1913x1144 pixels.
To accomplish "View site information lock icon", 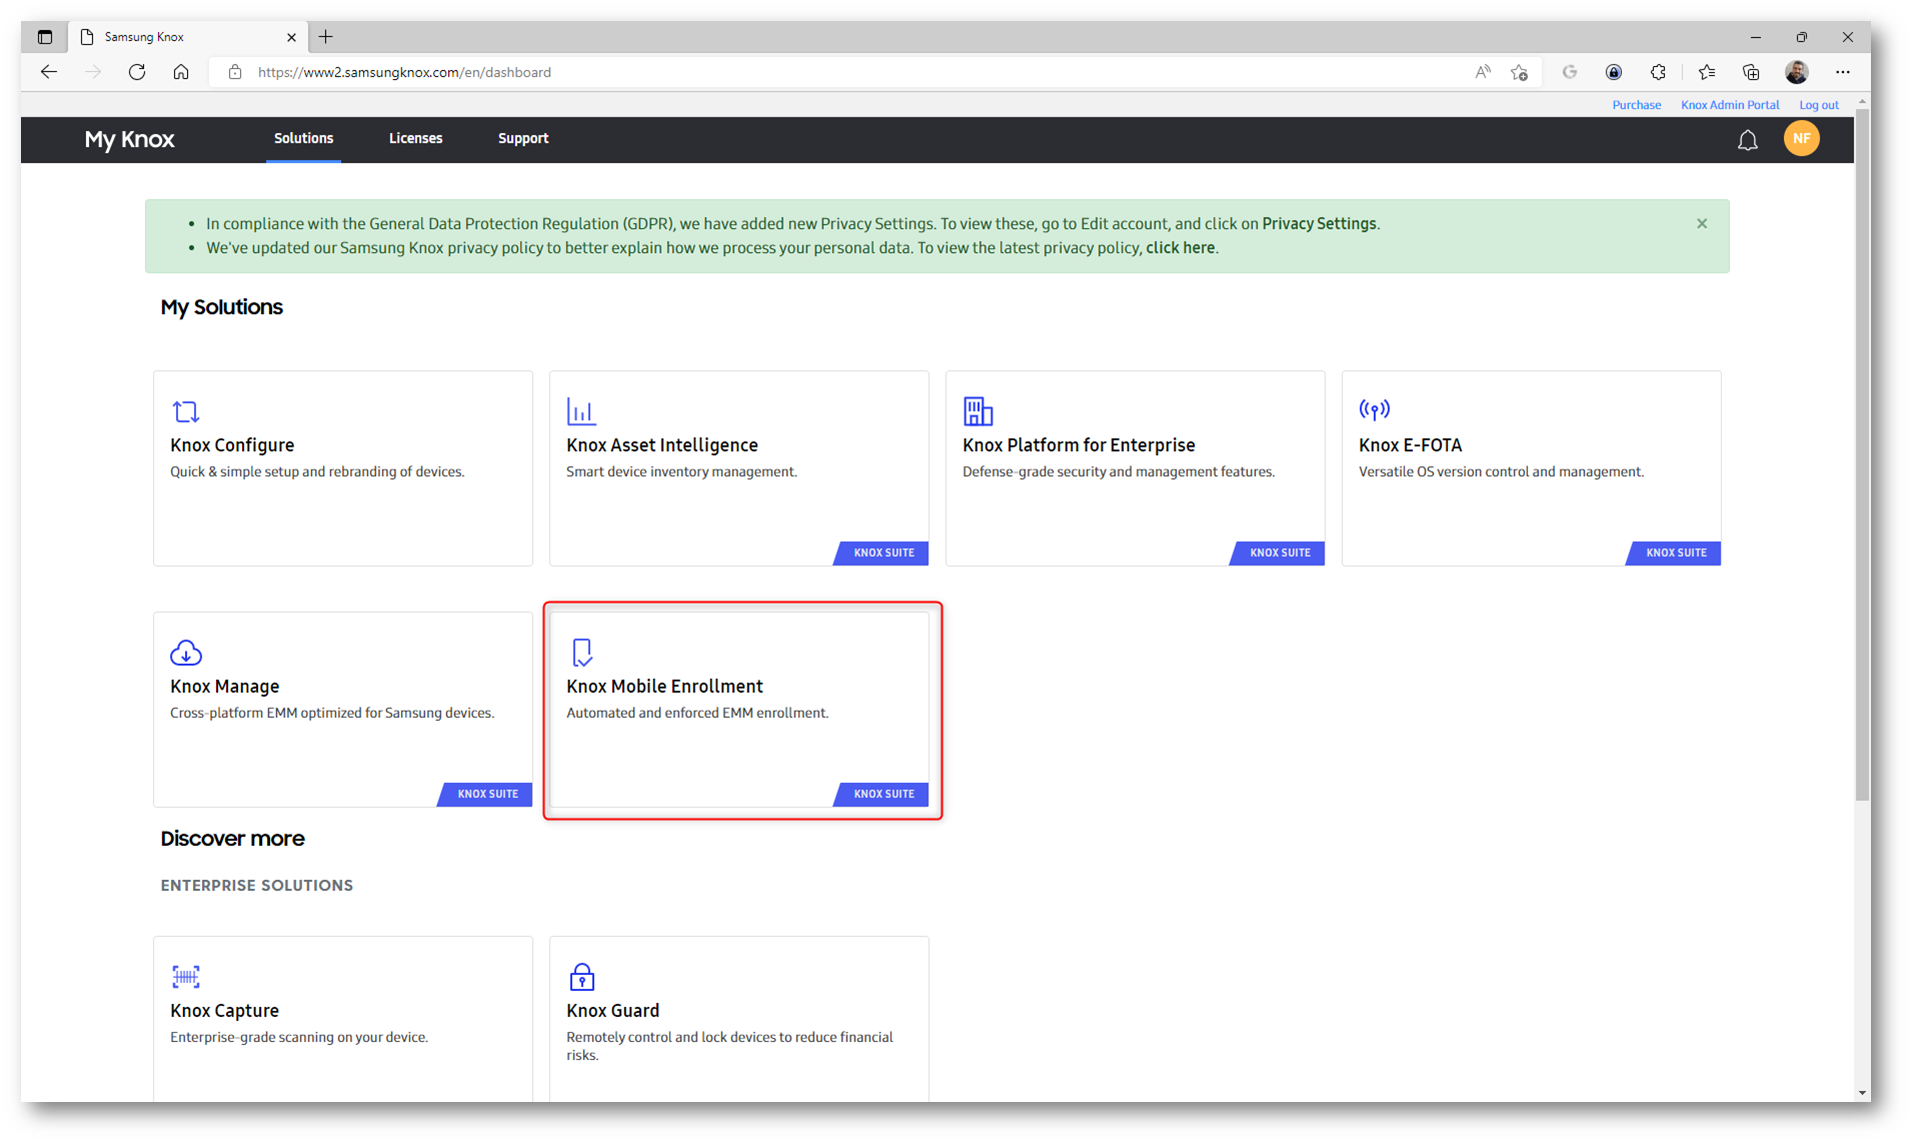I will pos(235,72).
